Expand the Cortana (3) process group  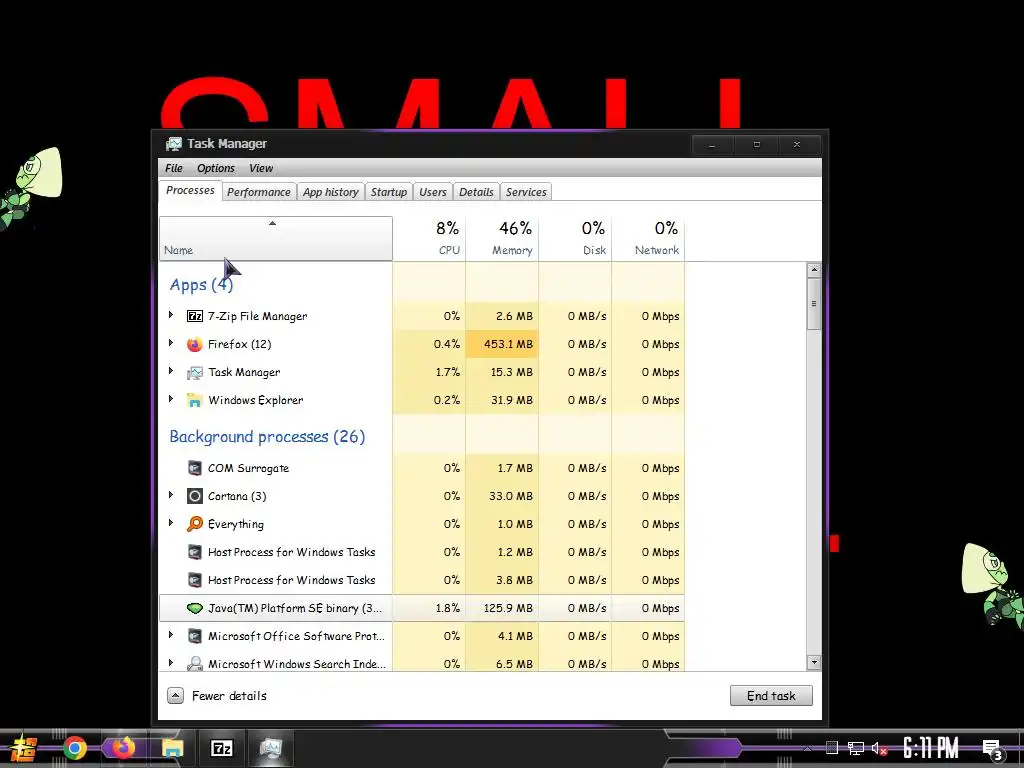[x=171, y=495]
